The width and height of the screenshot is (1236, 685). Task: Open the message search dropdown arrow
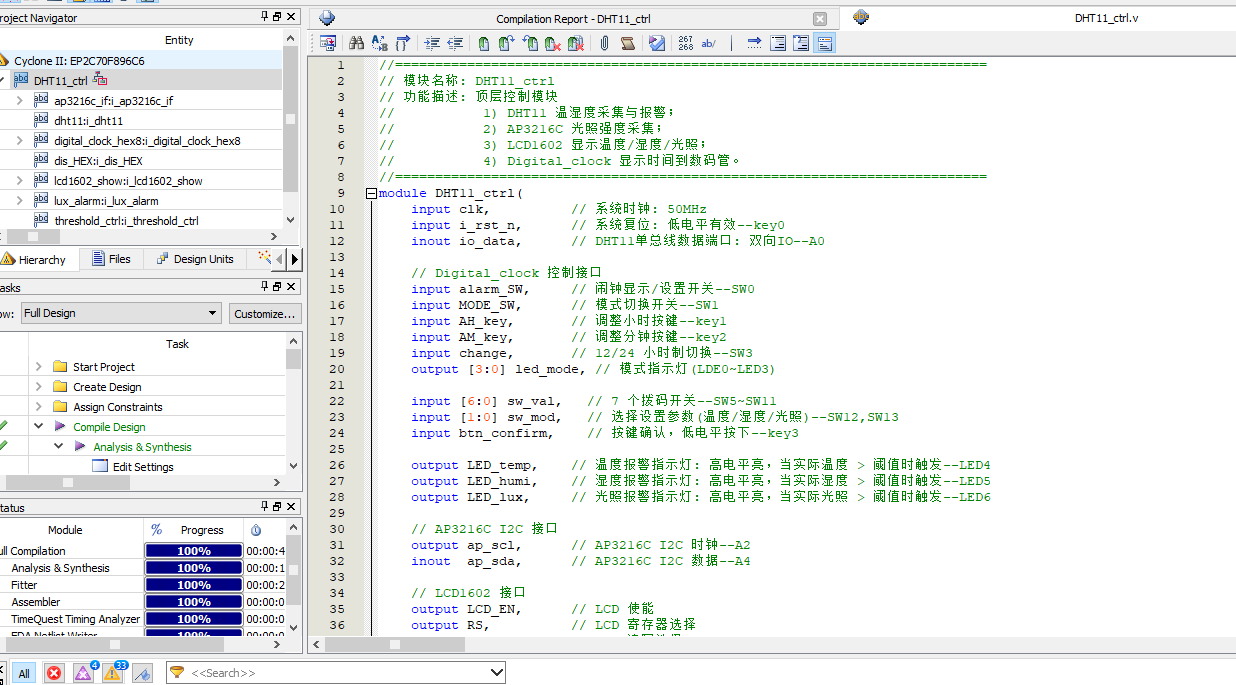tap(497, 673)
